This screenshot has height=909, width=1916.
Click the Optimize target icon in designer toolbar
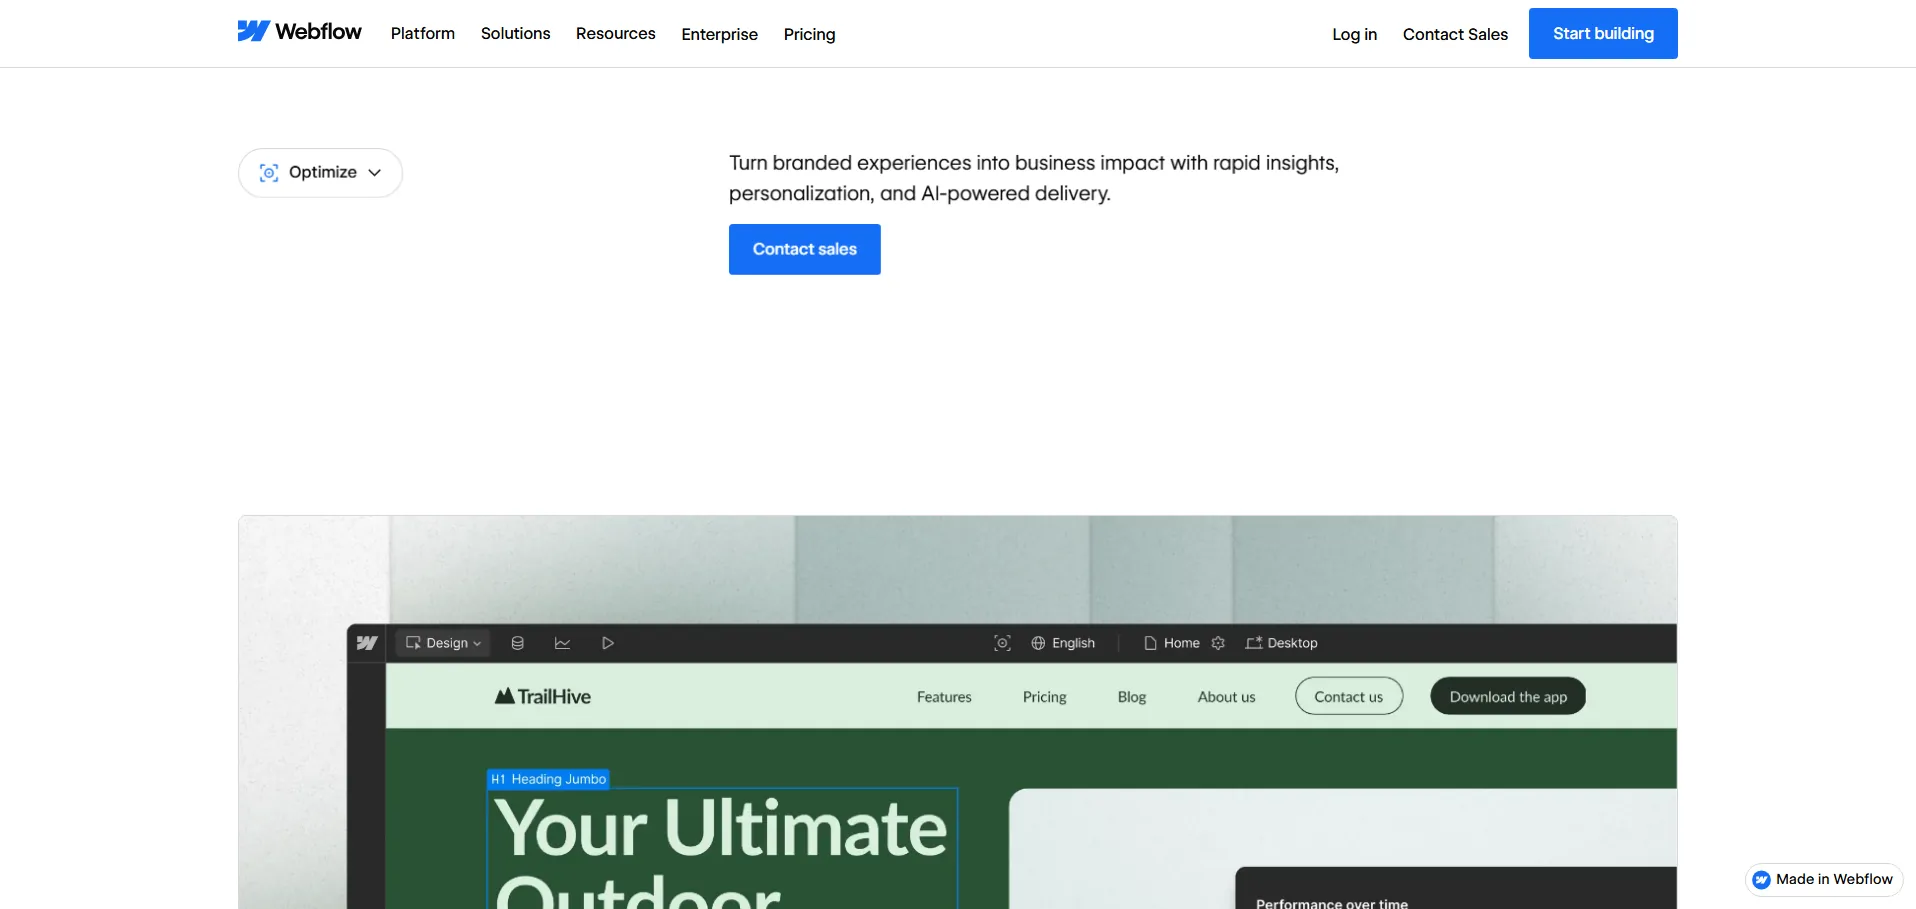tap(1002, 643)
